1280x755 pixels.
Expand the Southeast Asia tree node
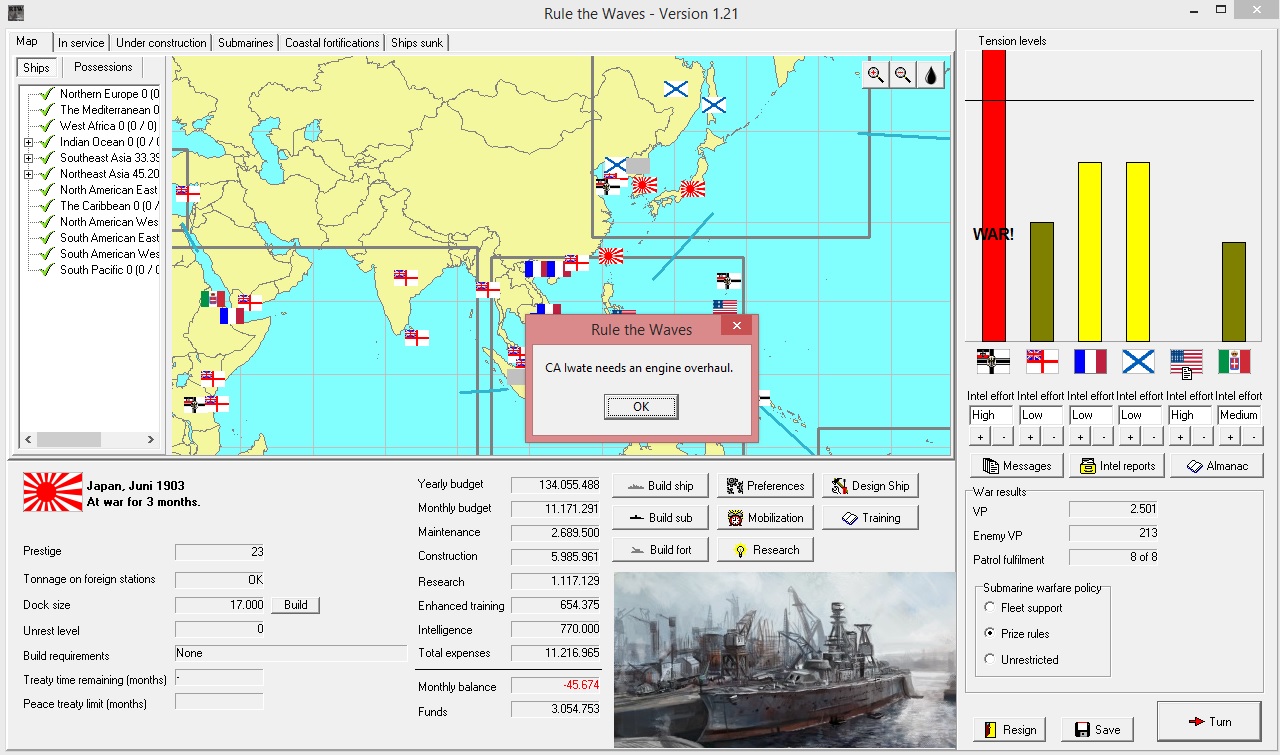pyautogui.click(x=28, y=158)
